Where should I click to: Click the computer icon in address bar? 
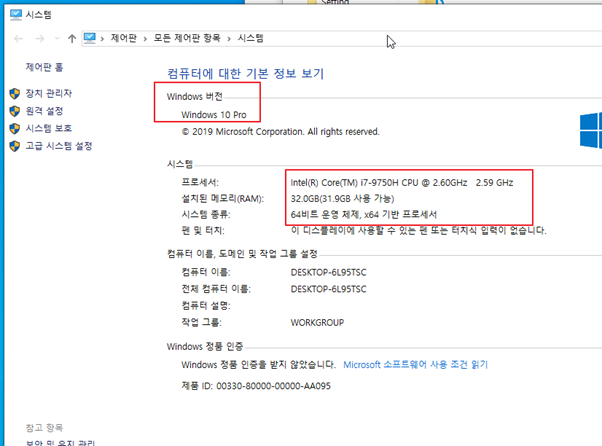[x=89, y=38]
